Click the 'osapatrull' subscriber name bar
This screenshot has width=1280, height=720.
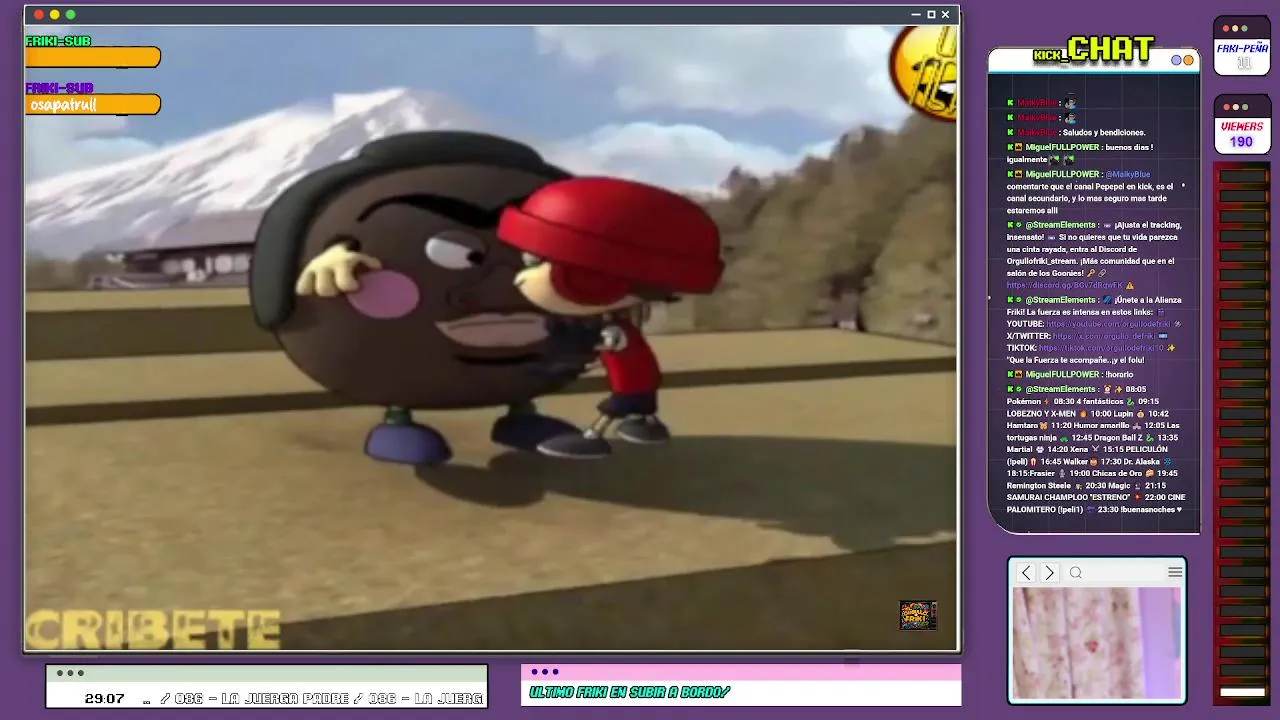[x=93, y=105]
